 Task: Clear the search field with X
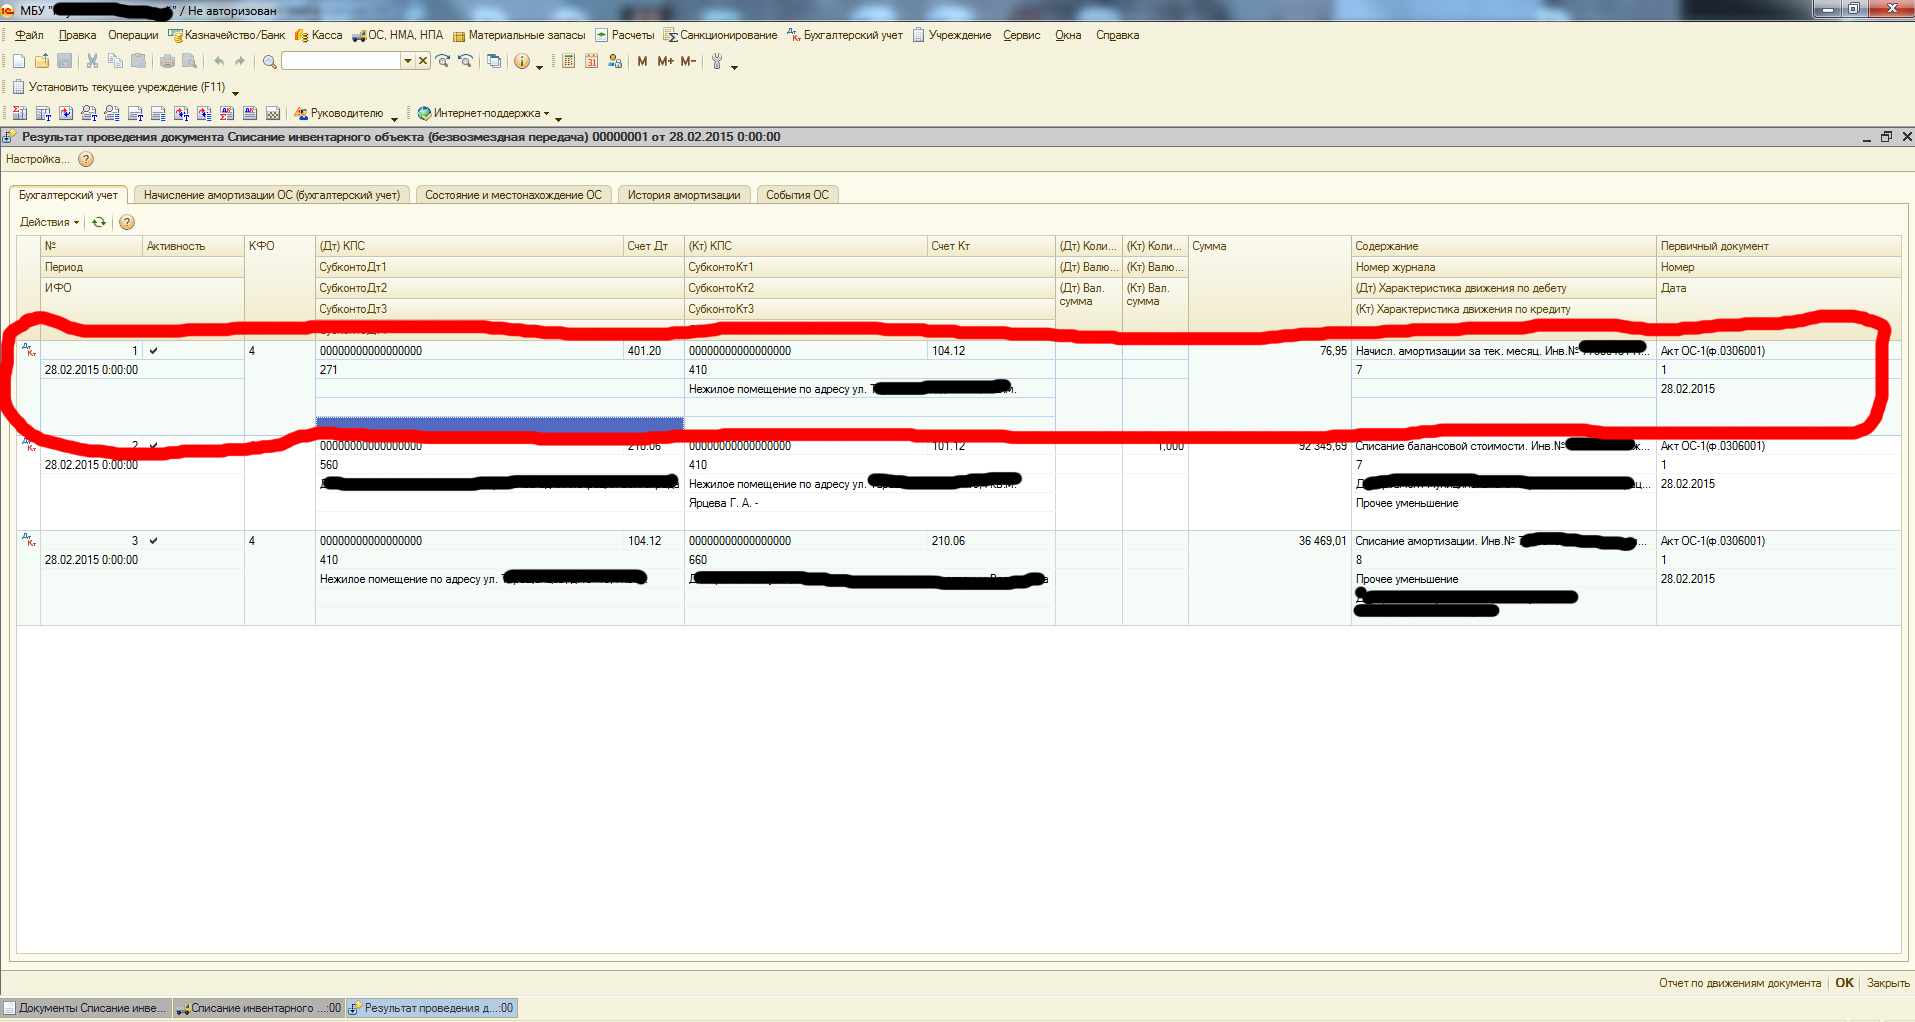[423, 61]
